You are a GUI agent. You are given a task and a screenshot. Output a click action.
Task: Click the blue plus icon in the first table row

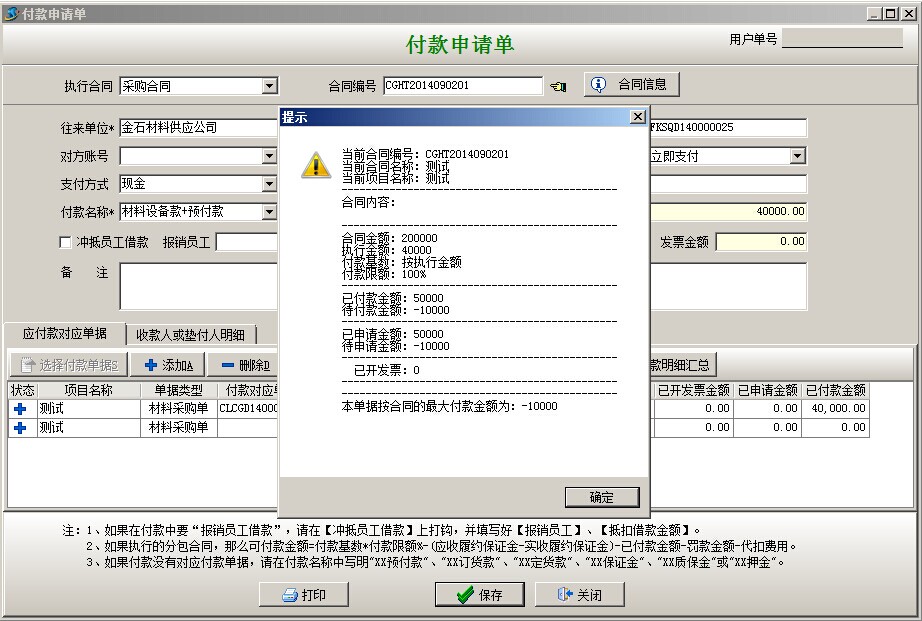tap(20, 409)
